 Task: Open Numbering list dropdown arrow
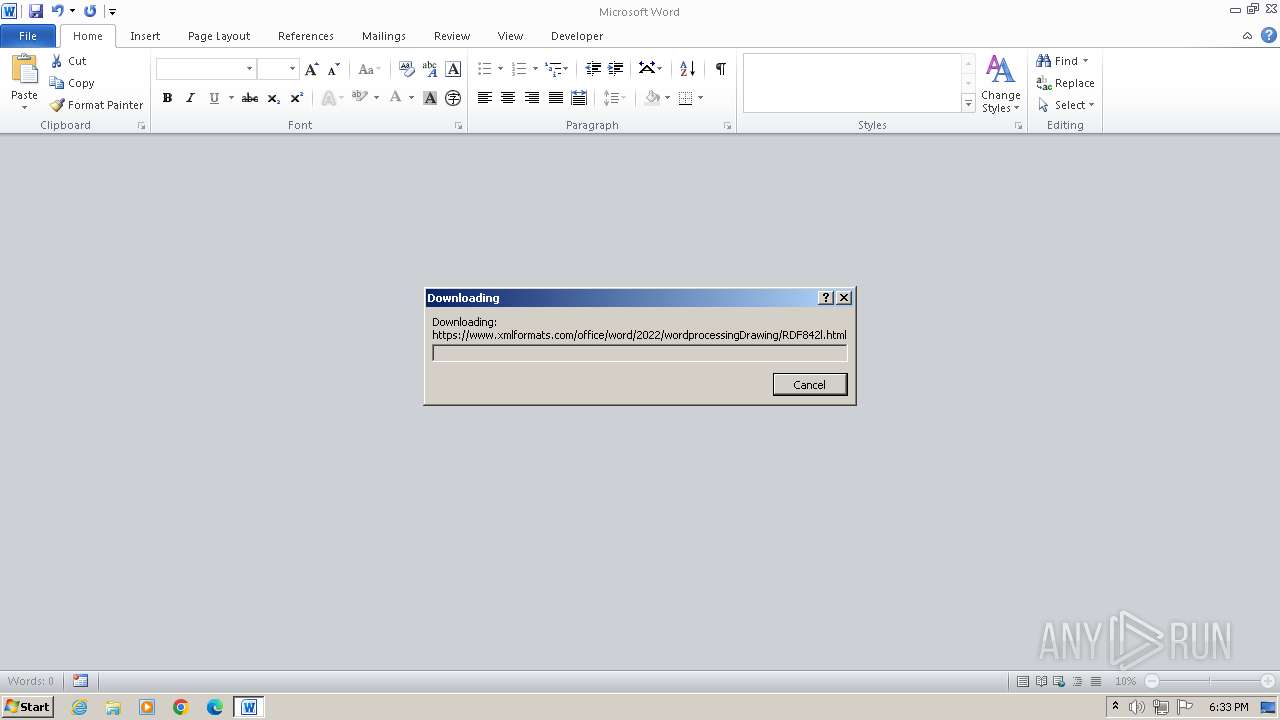click(x=535, y=69)
